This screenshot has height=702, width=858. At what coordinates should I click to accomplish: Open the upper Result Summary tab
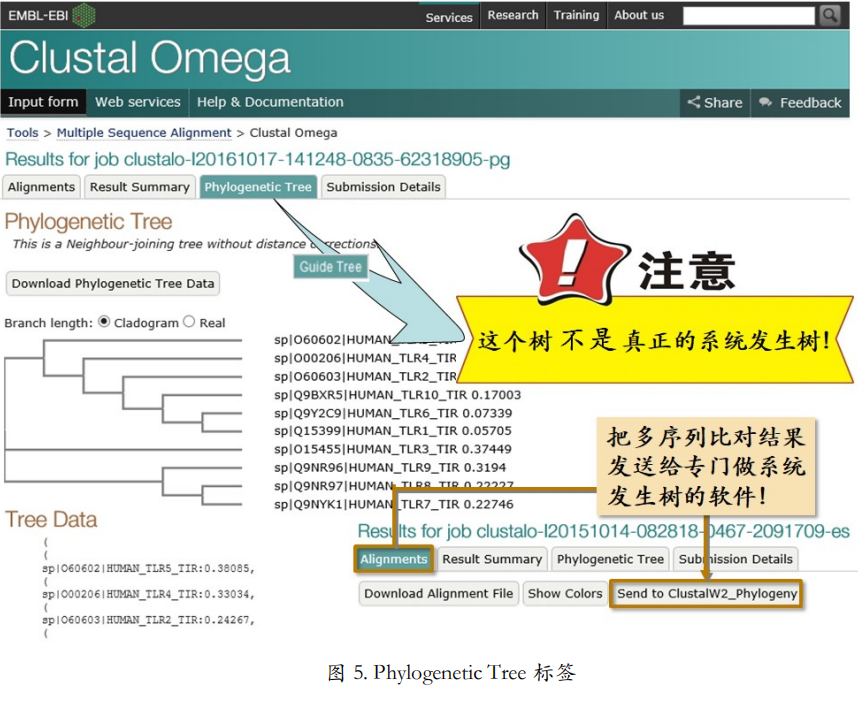pos(140,187)
